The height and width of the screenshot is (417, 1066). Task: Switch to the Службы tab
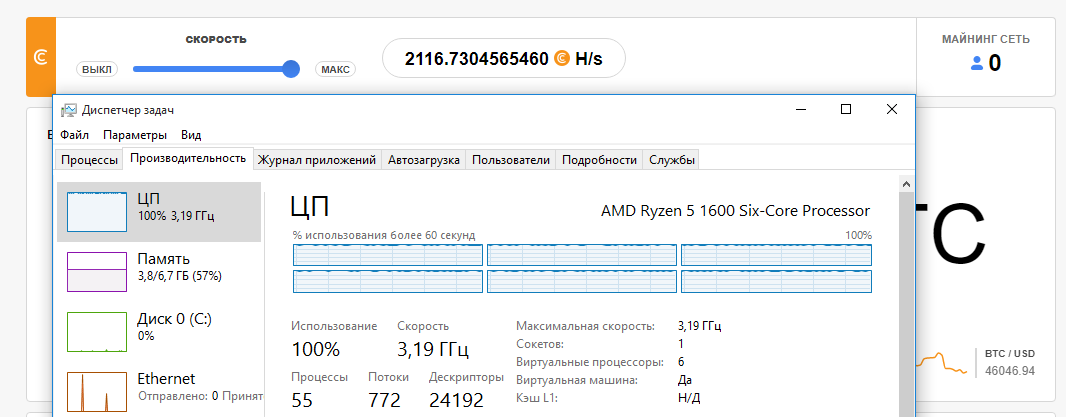[x=672, y=161]
